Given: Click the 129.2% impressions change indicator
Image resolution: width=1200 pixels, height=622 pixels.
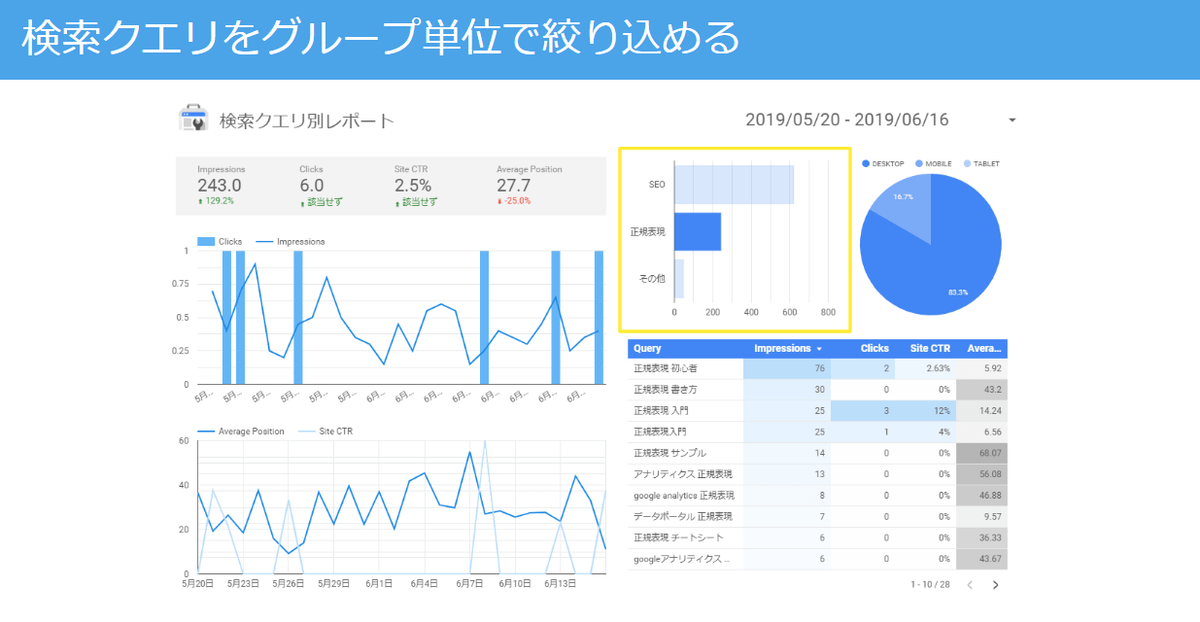Looking at the screenshot, I should click(216, 201).
